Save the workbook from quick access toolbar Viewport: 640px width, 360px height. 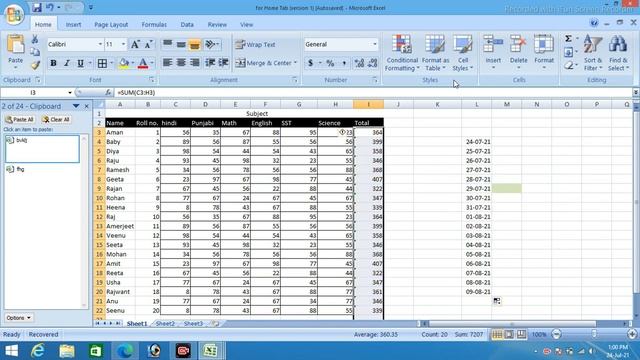pos(37,7)
